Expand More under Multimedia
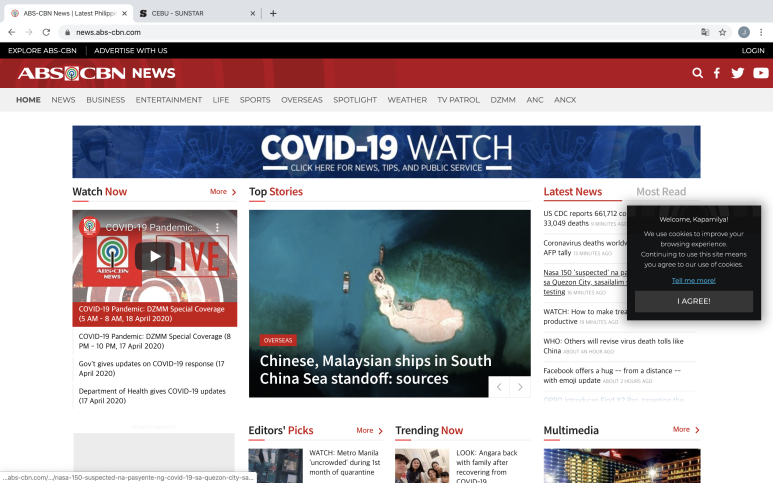 pos(686,429)
